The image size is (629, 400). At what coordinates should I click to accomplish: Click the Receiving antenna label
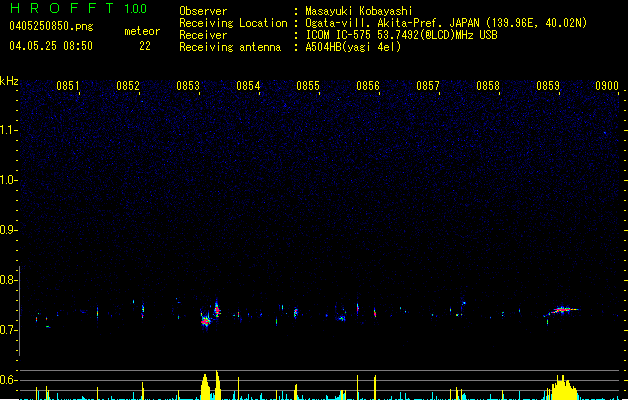click(230, 47)
